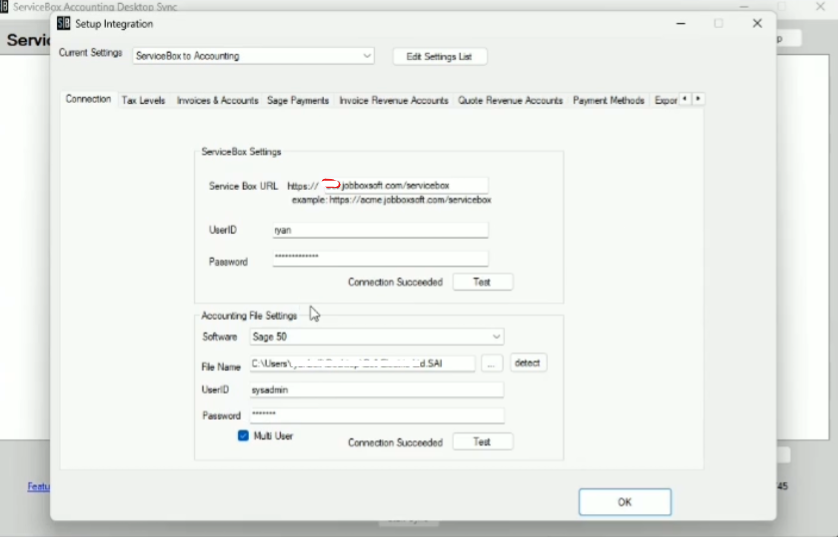Click ServiceBox Connection Succeeded status text
Viewport: 838px width, 537px height.
[x=395, y=282]
